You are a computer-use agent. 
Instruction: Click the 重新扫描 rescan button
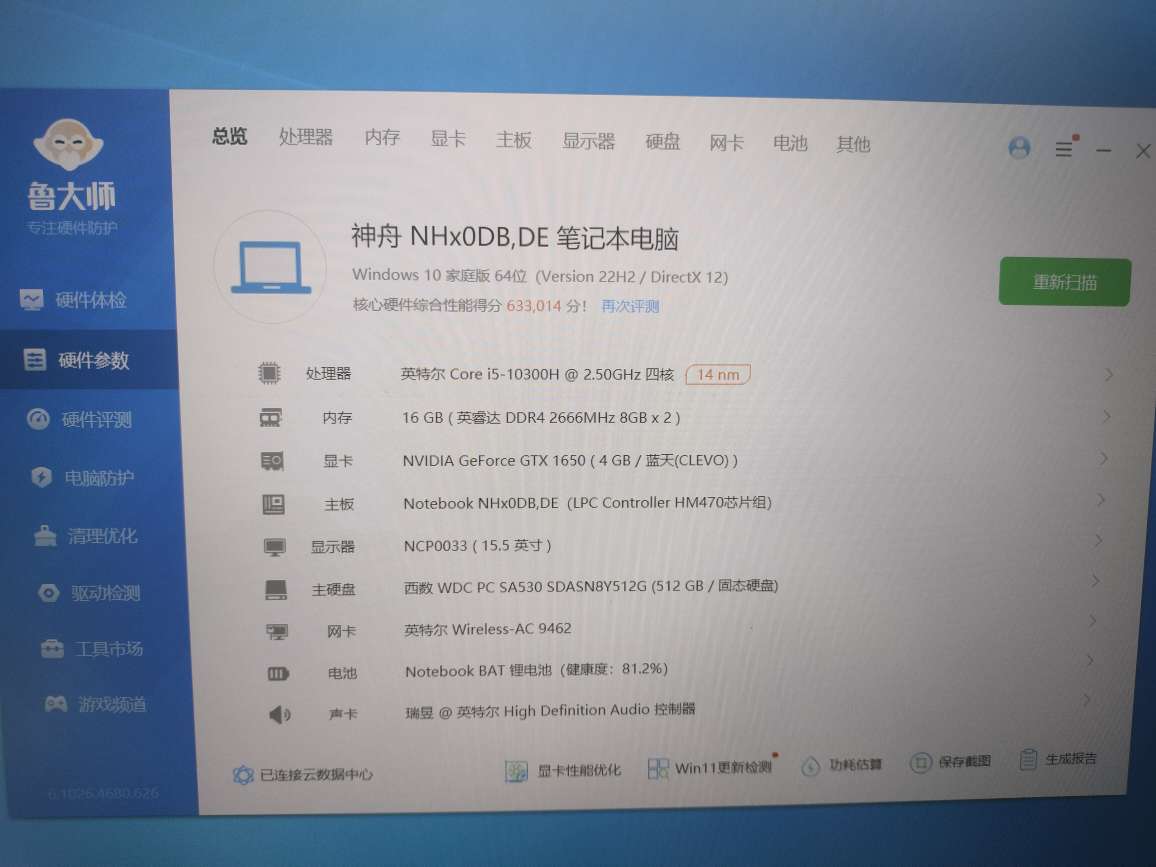1065,282
